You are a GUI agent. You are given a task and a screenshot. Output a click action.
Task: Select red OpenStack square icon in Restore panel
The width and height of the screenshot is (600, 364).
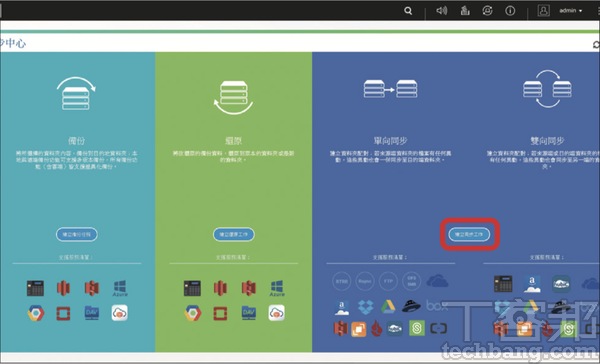[220, 313]
